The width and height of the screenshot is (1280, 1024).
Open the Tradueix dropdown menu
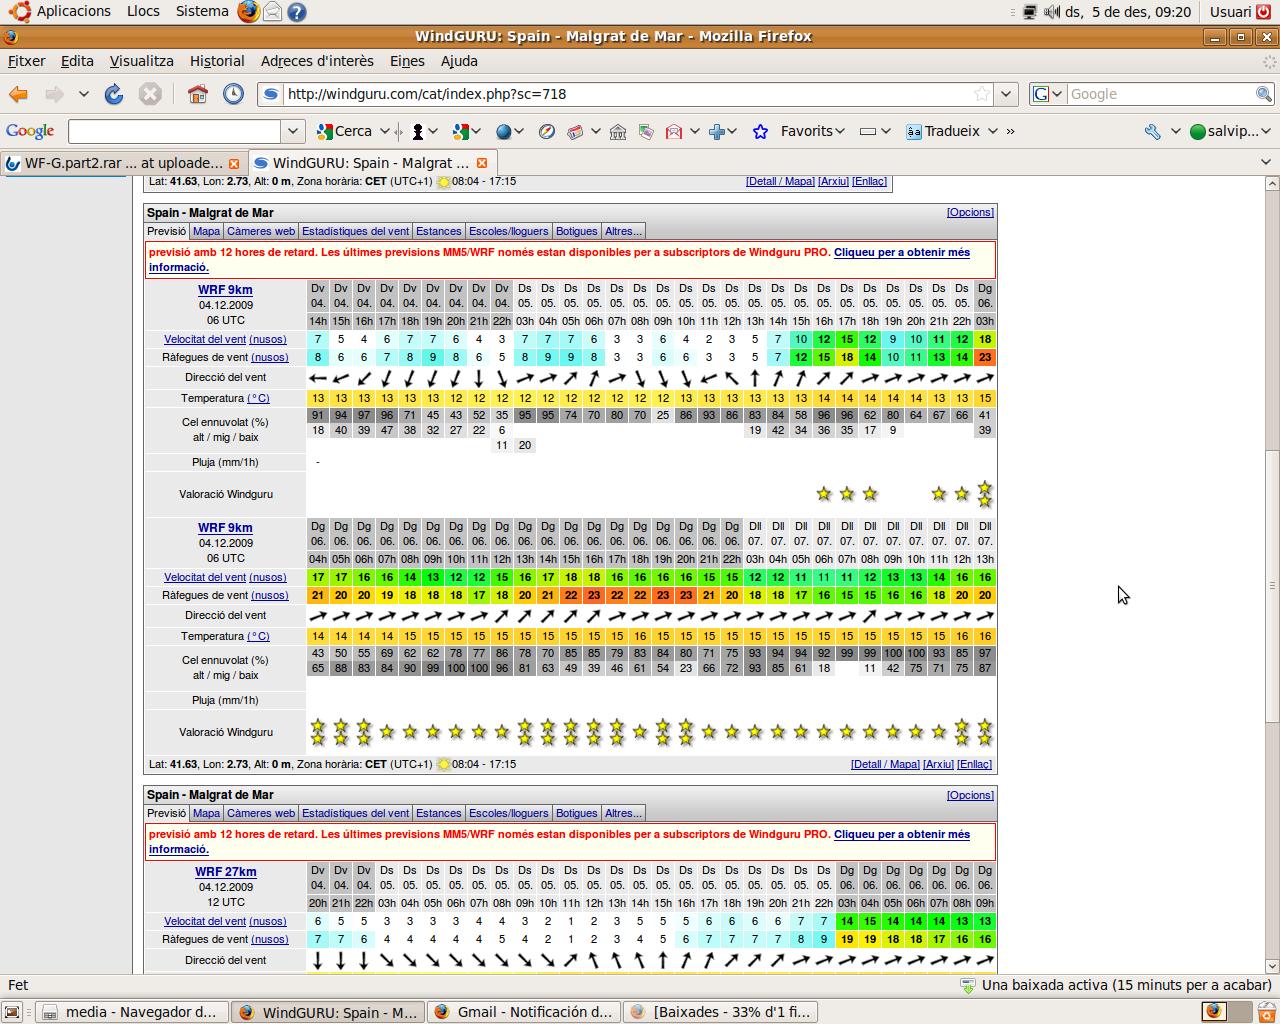(992, 131)
